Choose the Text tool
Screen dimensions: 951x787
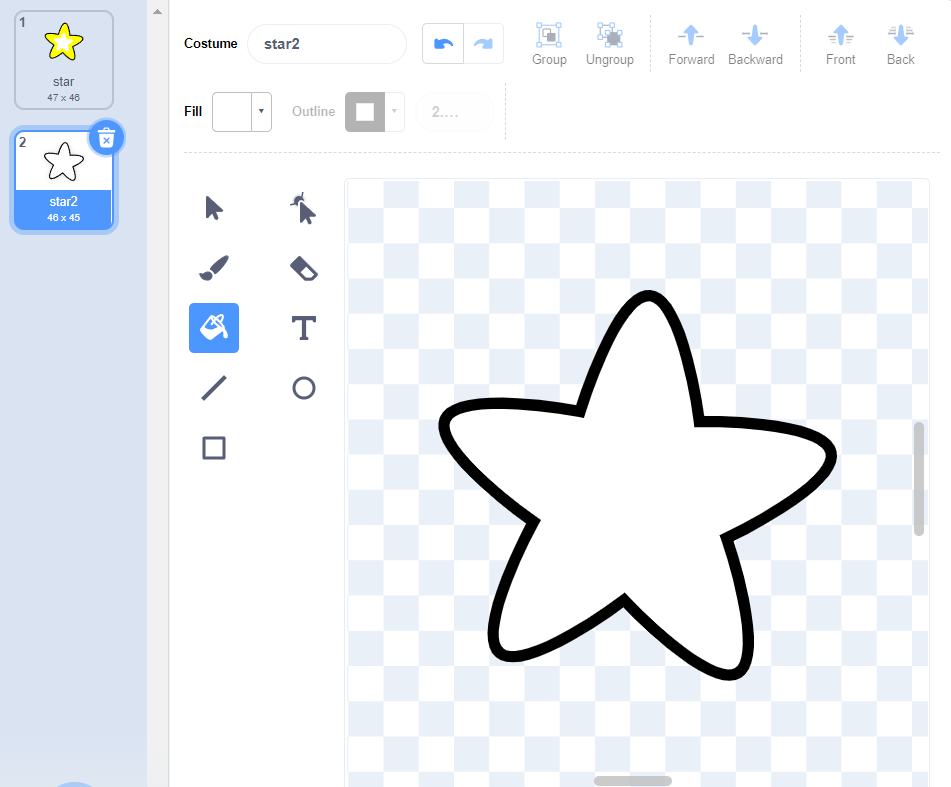(304, 328)
